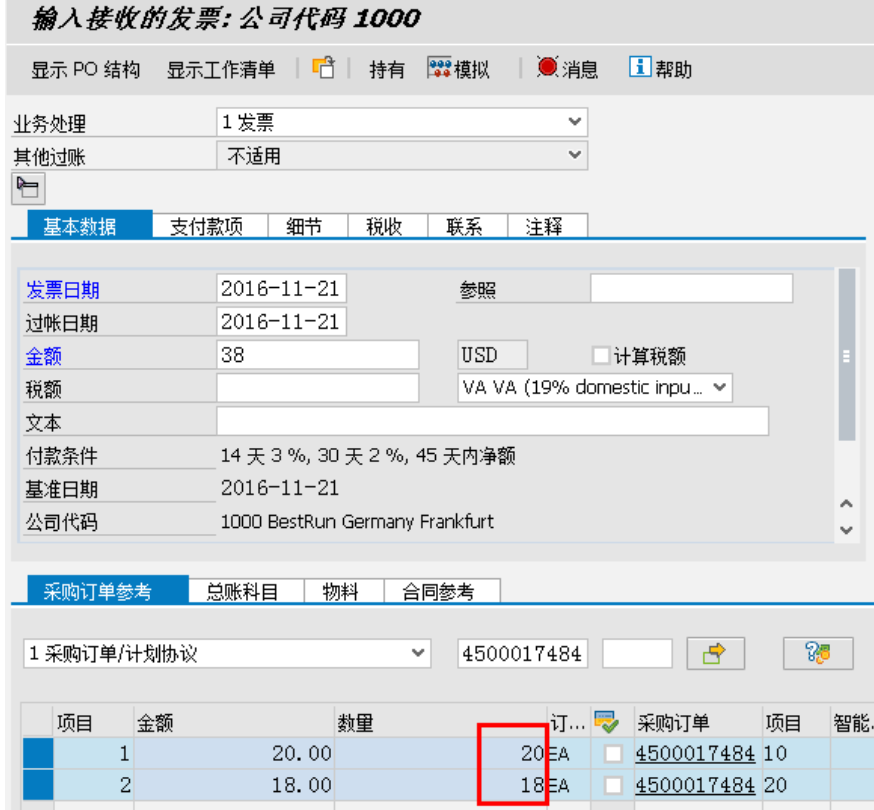This screenshot has height=810, width=874.
Task: Switch to the 合同参考 tab
Action: click(x=442, y=591)
